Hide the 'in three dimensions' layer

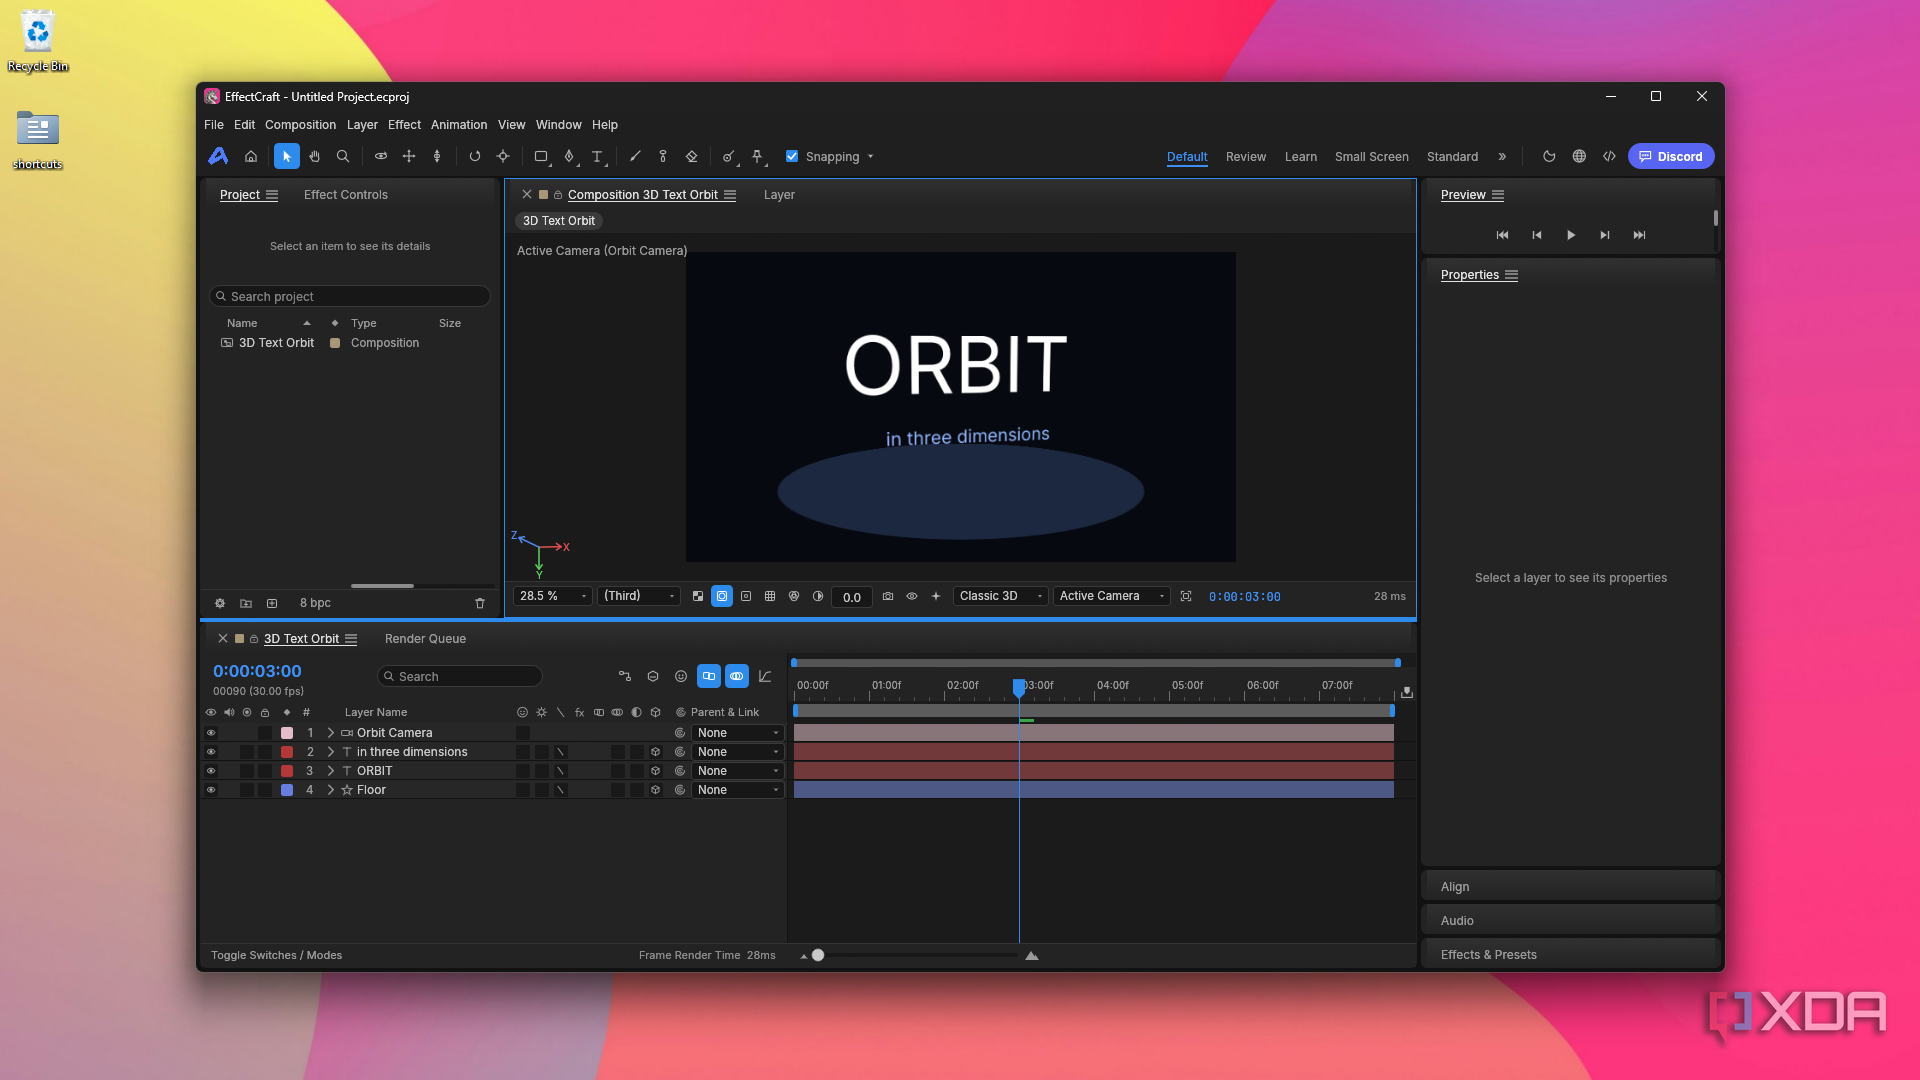pyautogui.click(x=211, y=752)
